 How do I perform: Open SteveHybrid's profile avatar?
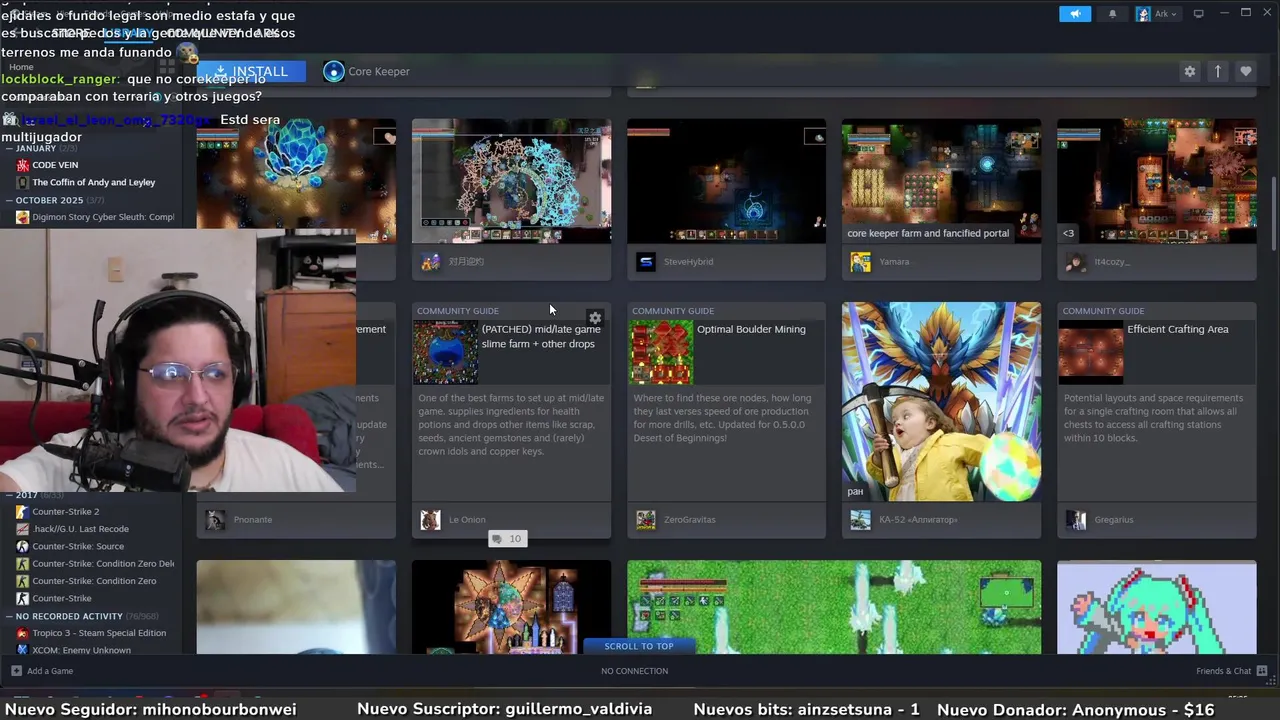(646, 262)
